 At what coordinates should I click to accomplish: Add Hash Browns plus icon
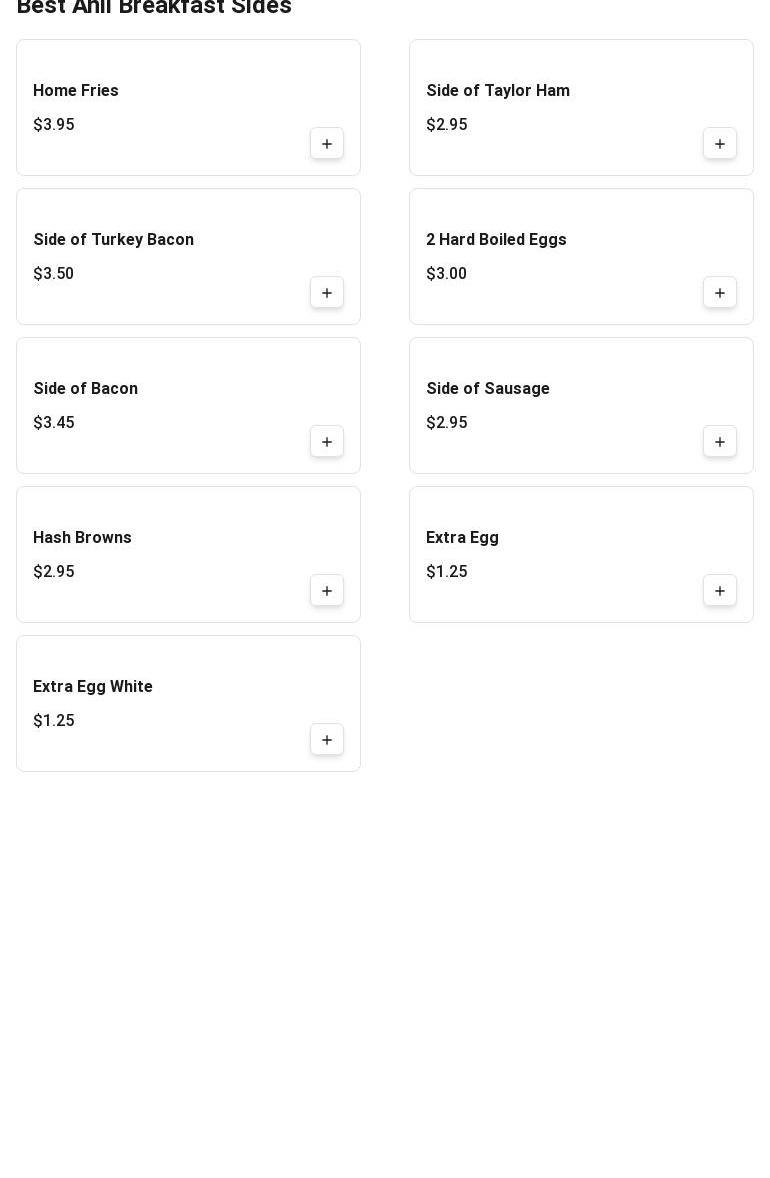327,591
